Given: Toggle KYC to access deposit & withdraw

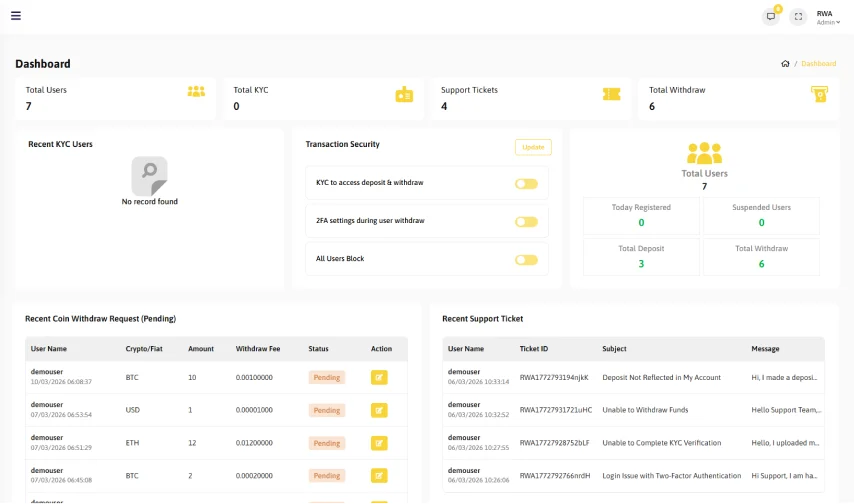Looking at the screenshot, I should tap(526, 184).
